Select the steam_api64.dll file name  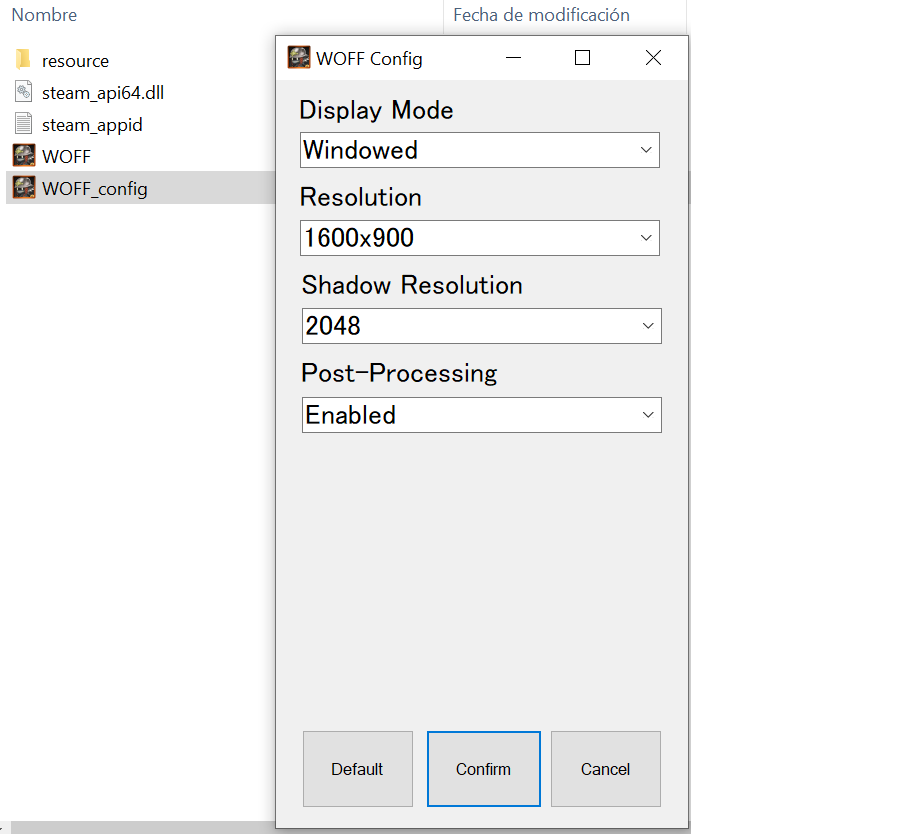[103, 93]
